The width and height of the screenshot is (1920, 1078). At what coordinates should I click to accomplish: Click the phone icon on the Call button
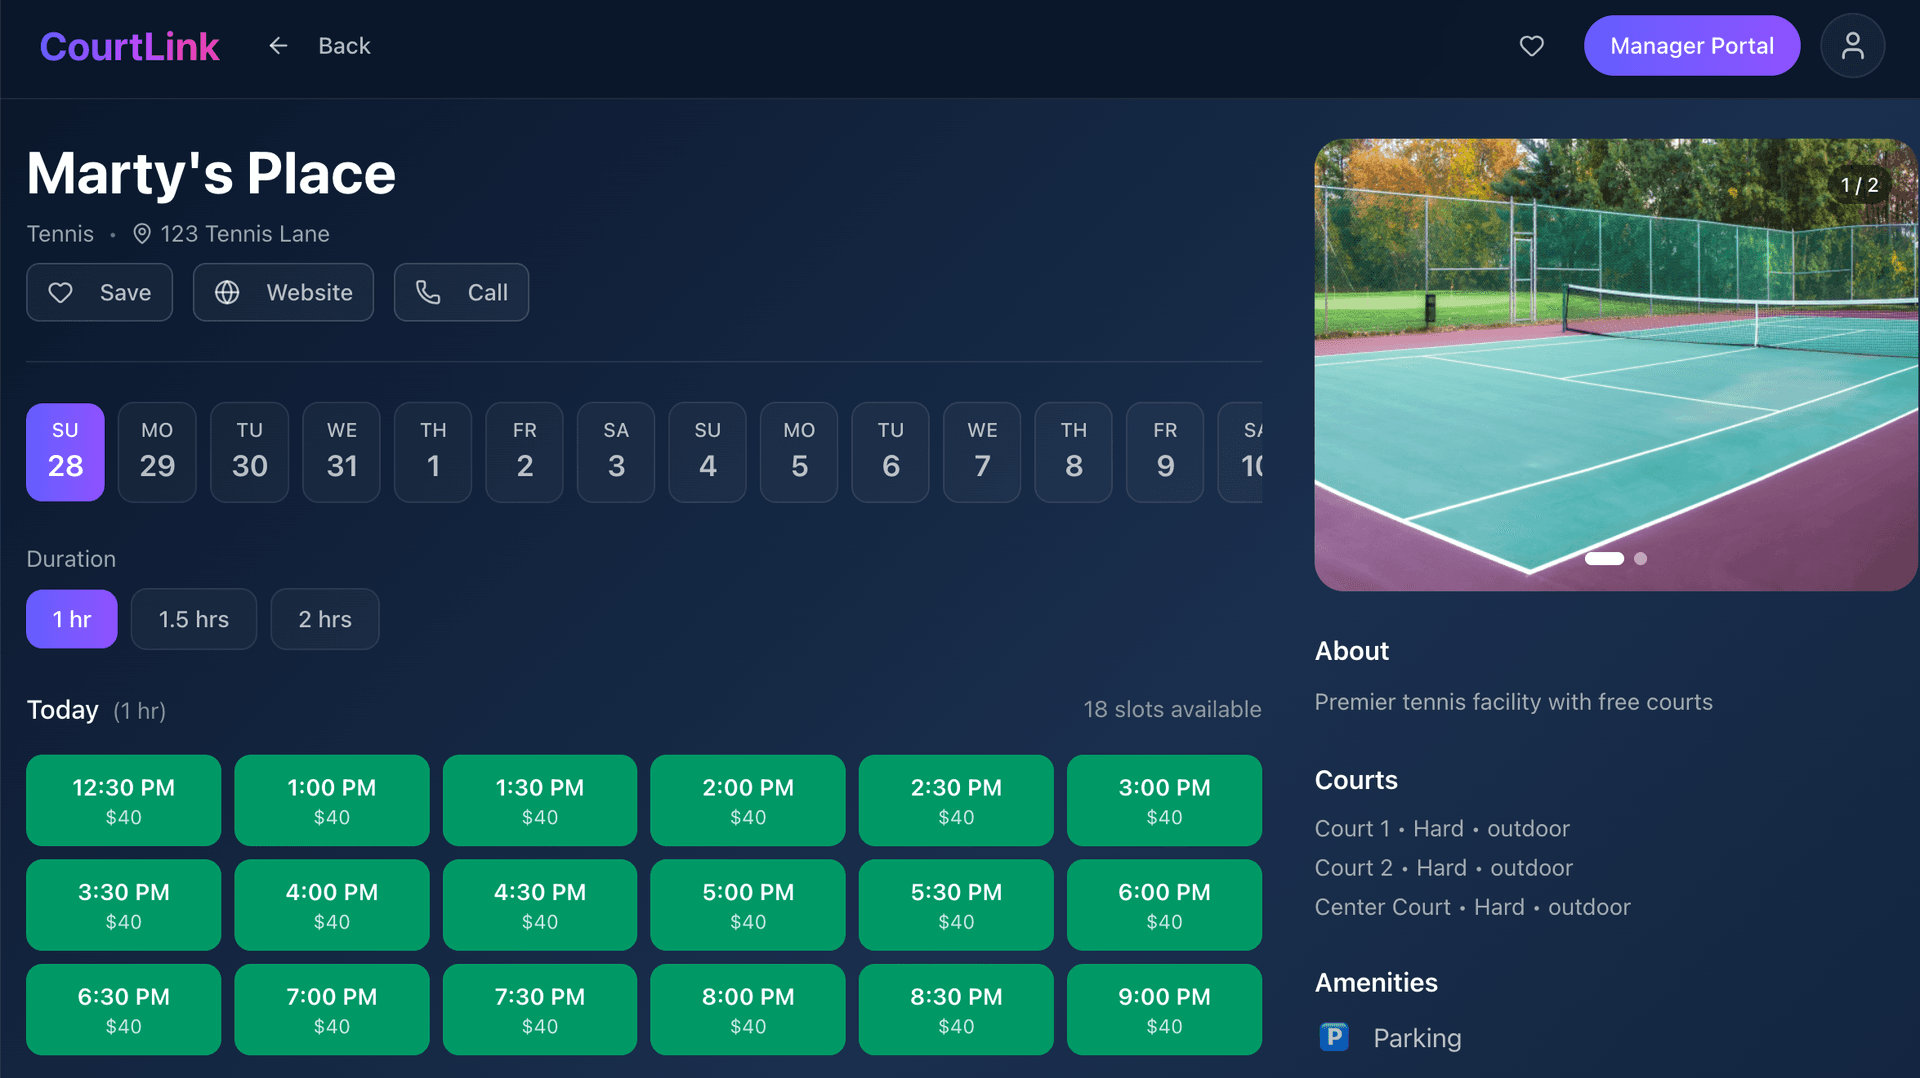click(x=428, y=292)
